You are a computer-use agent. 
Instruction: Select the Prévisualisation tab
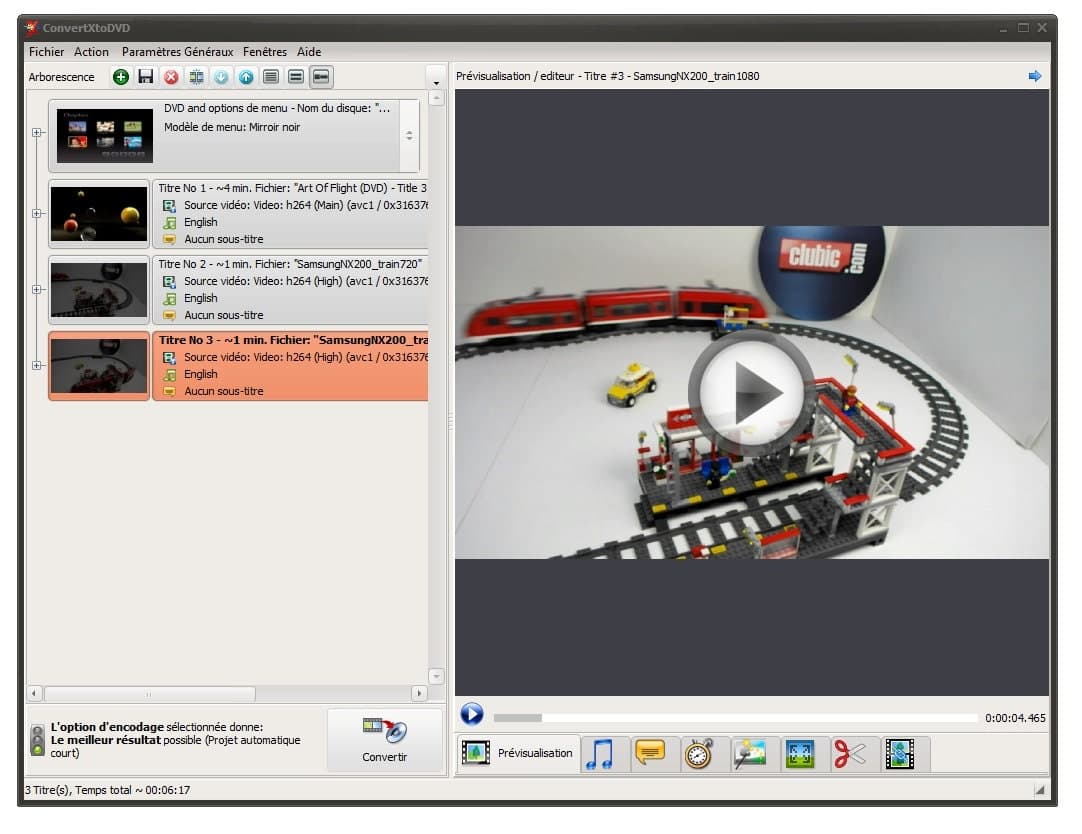tap(518, 753)
